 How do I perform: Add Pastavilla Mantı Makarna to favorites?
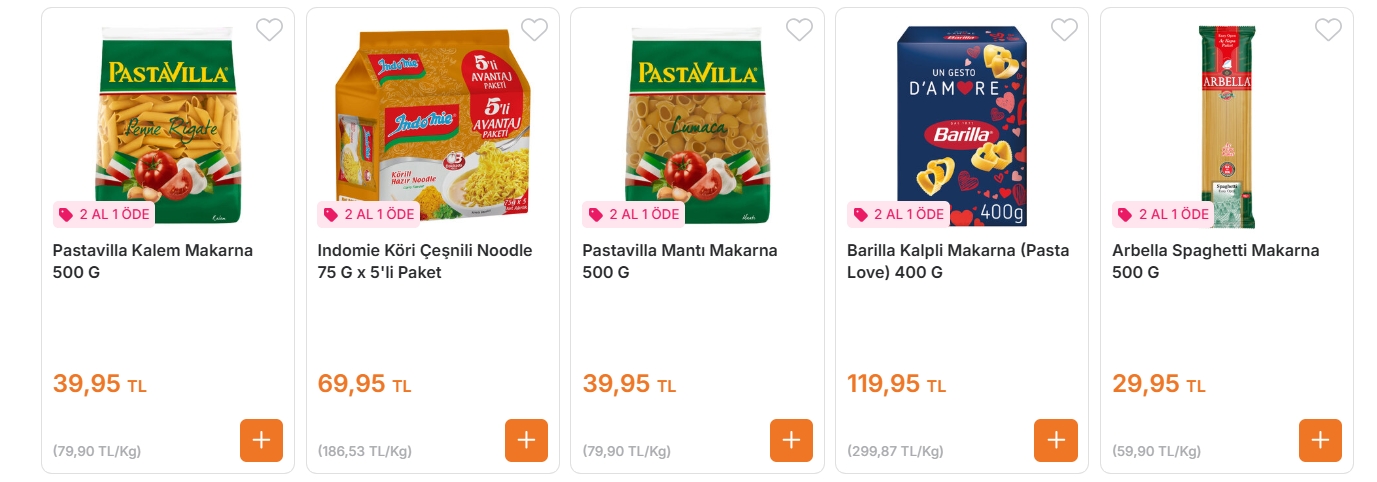(799, 30)
